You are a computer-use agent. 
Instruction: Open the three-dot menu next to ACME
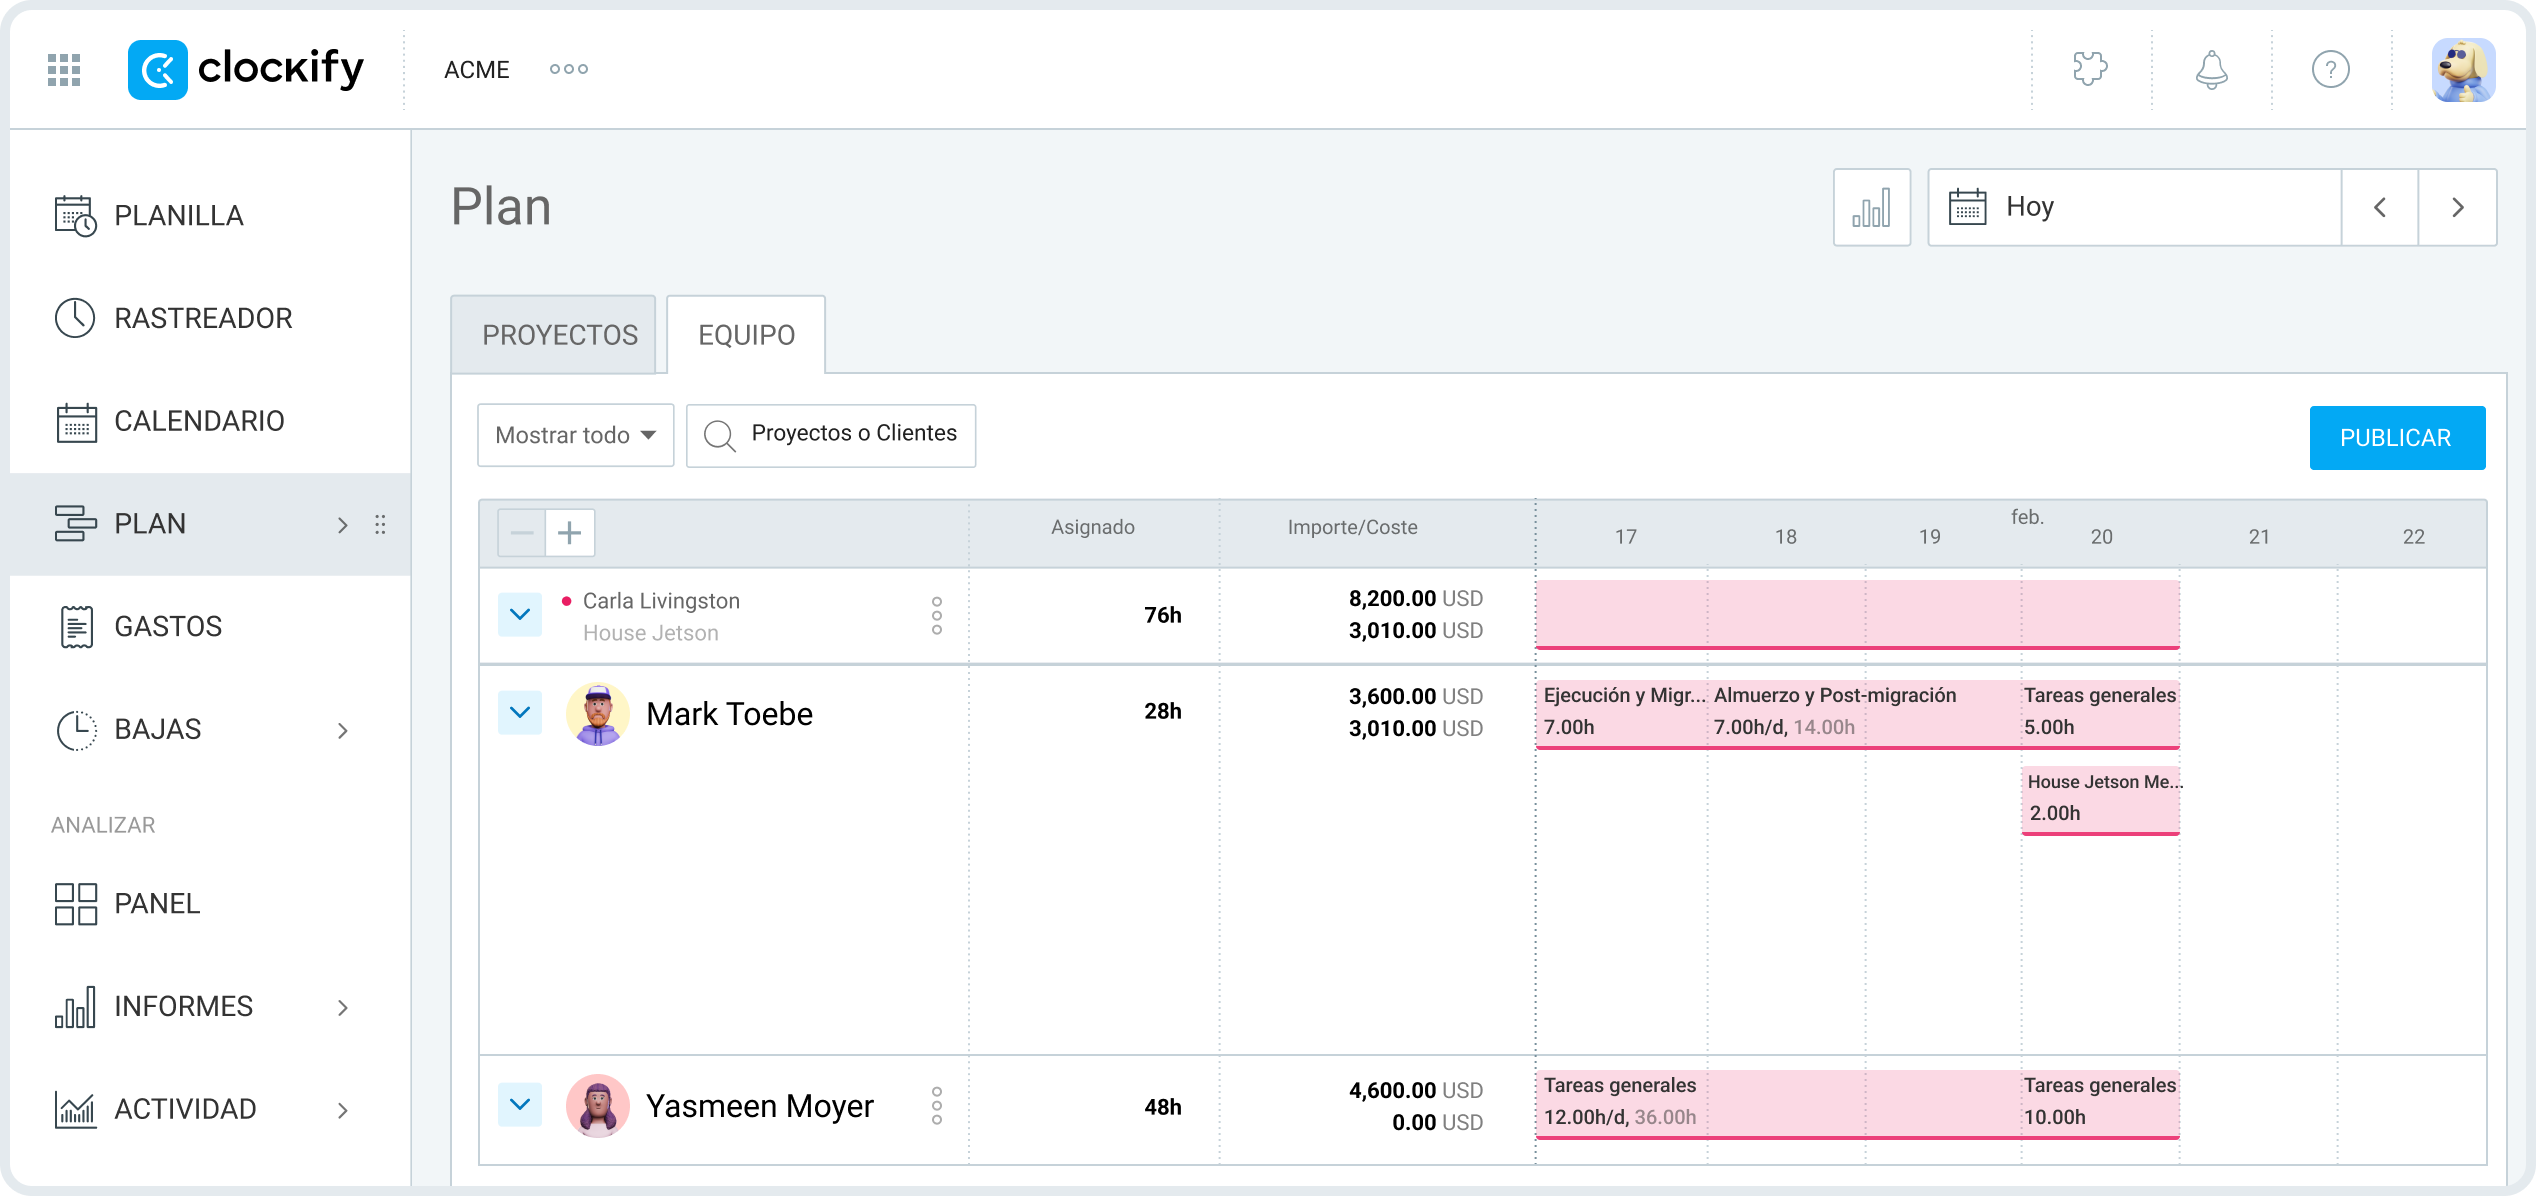[568, 69]
